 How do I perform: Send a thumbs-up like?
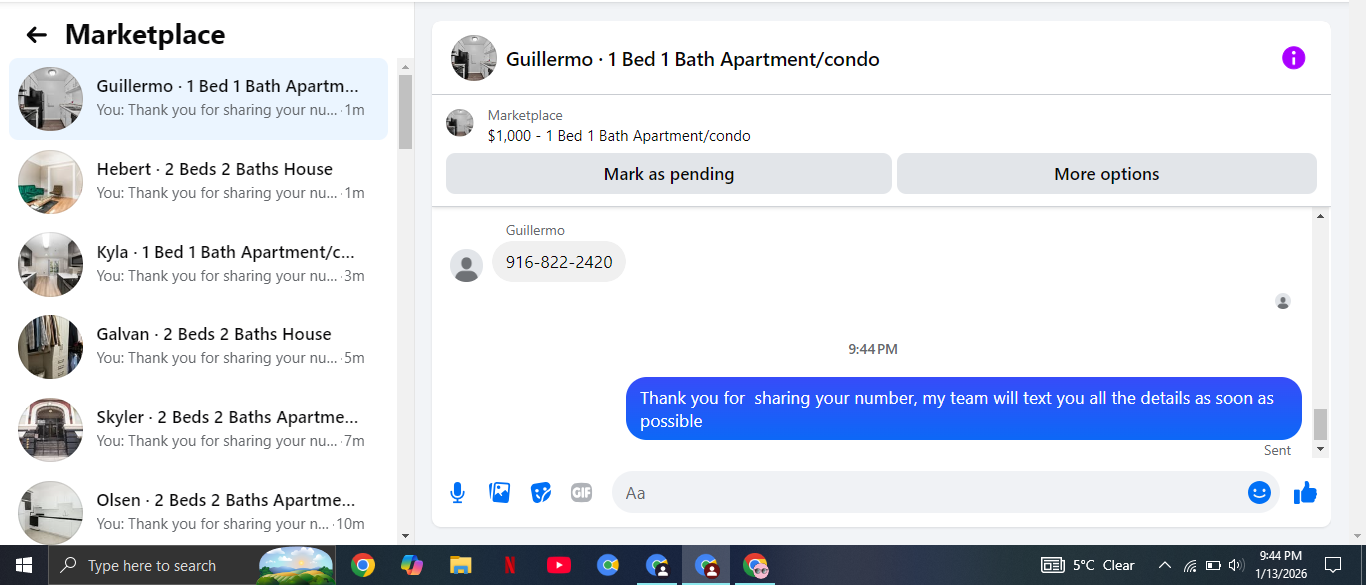(x=1305, y=492)
